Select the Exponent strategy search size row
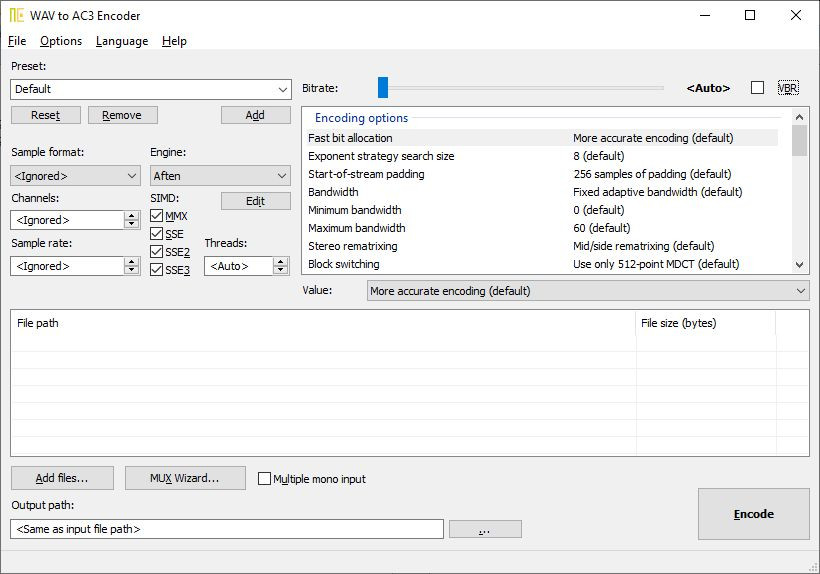The width and height of the screenshot is (820, 574). click(x=542, y=156)
